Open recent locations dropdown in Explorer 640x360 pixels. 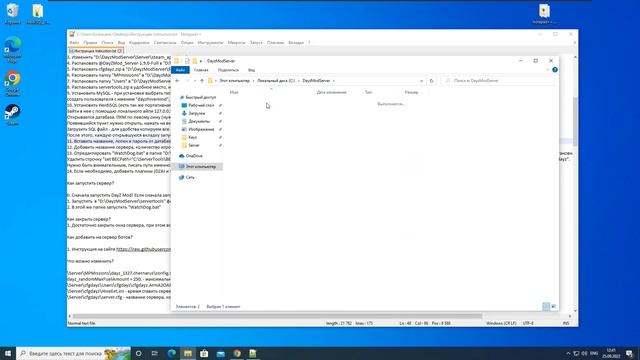pyautogui.click(x=195, y=81)
